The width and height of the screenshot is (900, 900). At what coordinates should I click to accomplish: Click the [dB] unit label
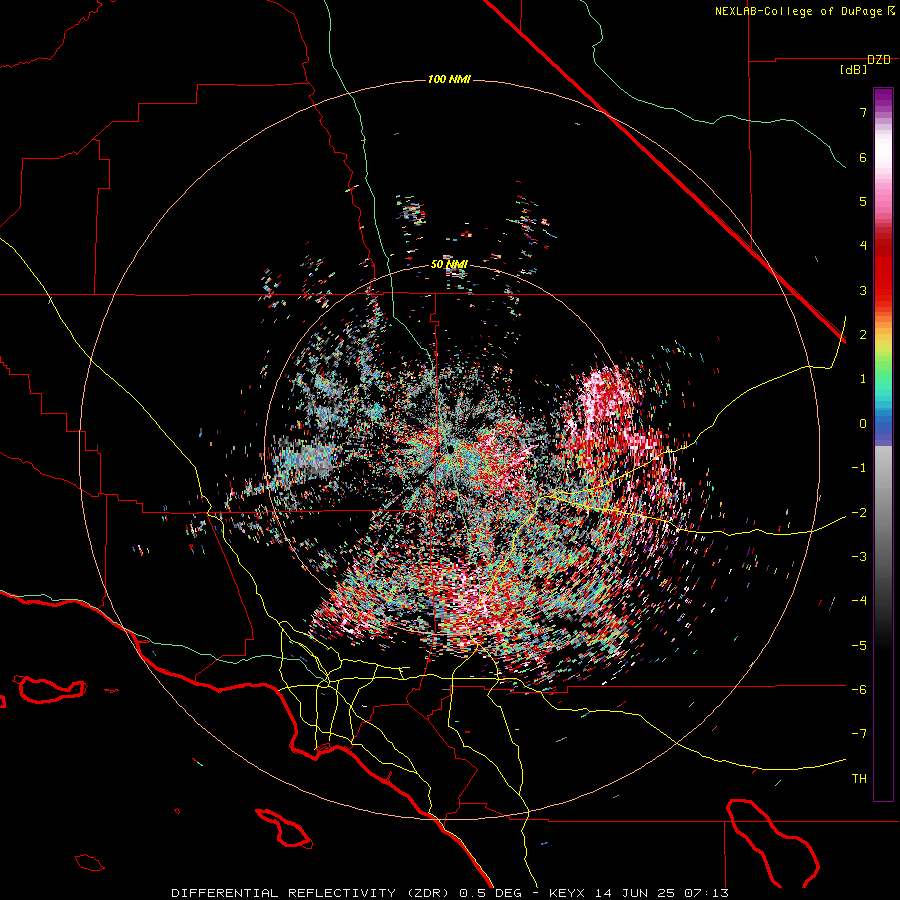(x=853, y=70)
